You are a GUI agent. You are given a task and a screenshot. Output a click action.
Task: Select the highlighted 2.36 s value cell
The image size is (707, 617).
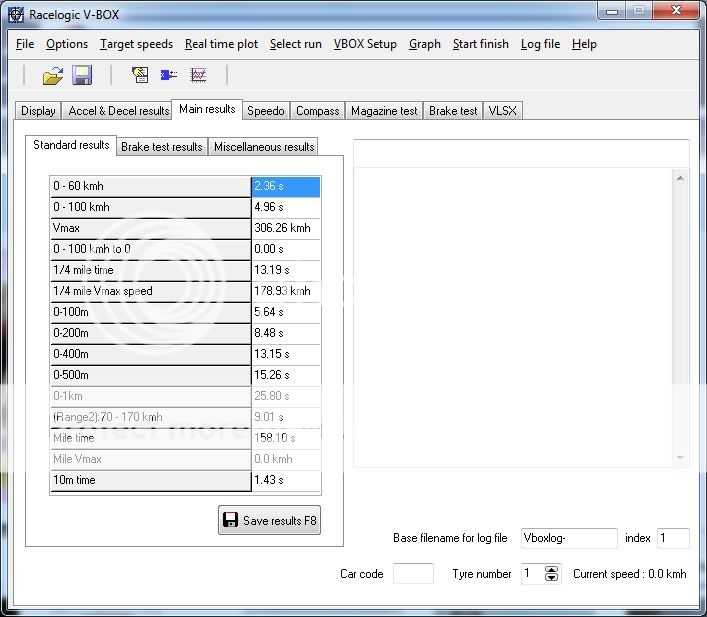[x=286, y=186]
